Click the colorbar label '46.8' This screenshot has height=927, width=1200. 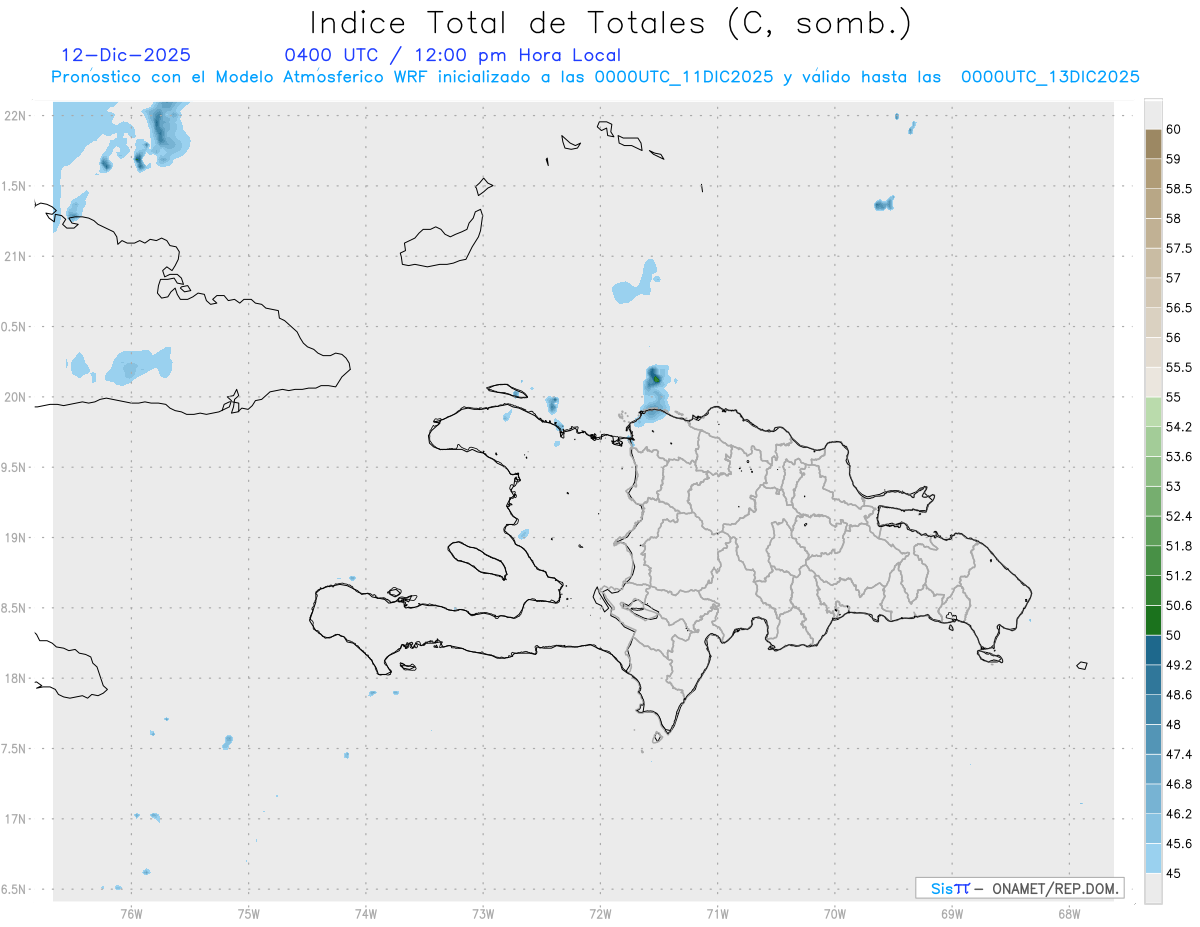[x=1179, y=784]
